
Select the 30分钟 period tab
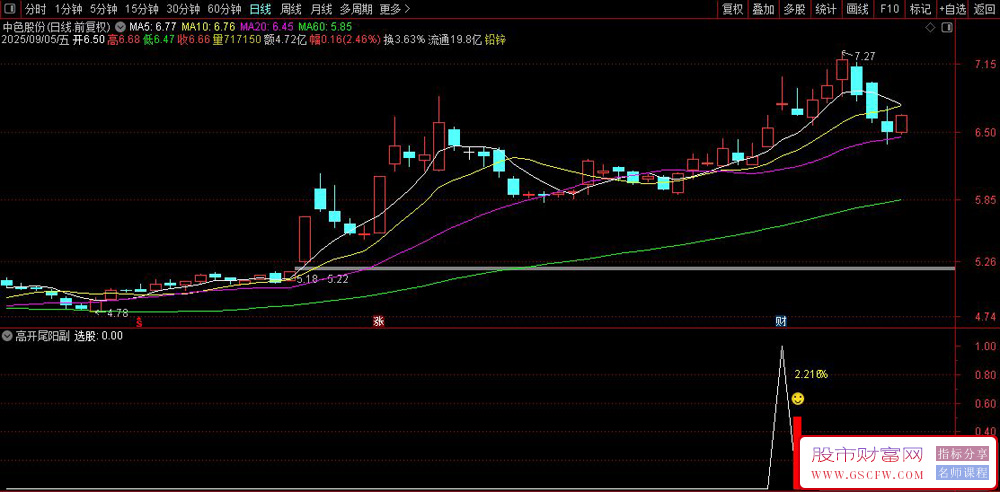tap(183, 9)
